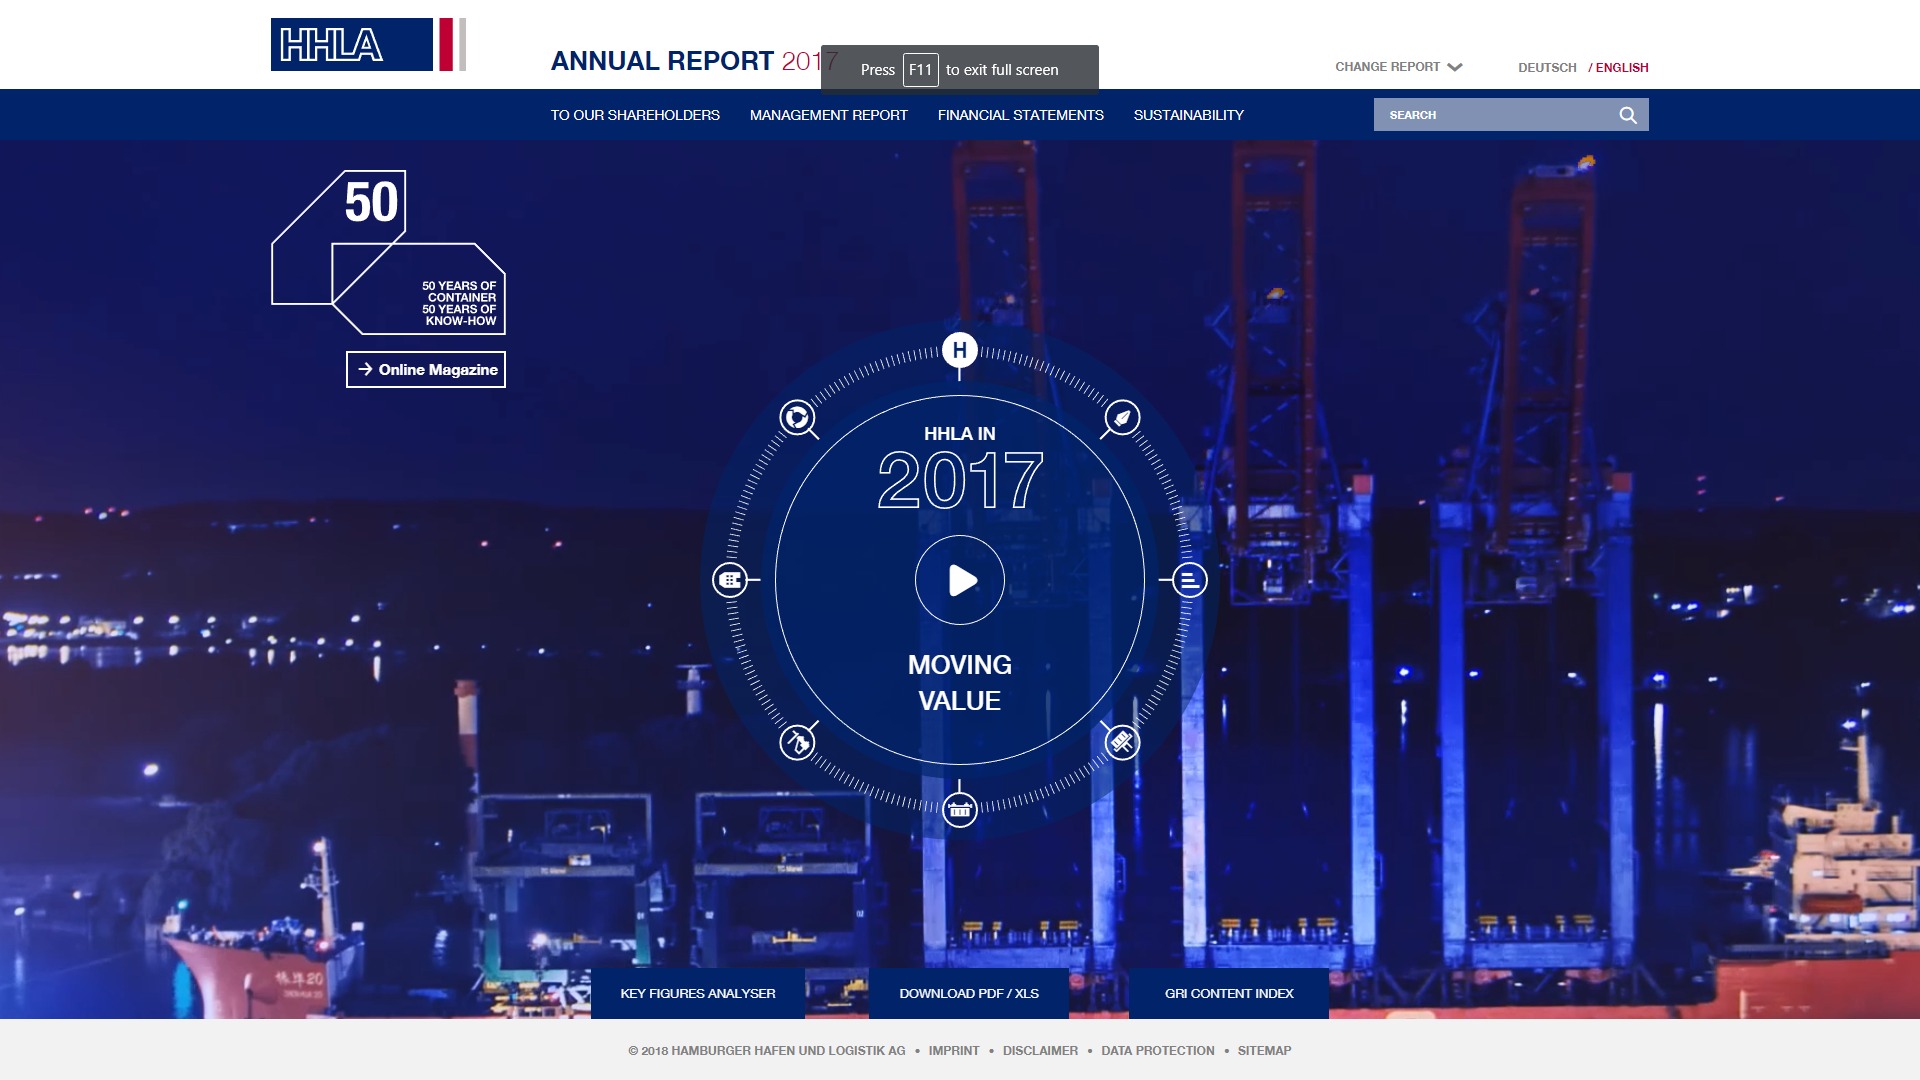Viewport: 1920px width, 1080px height.
Task: Click the container icon at wheel bottom
Action: 959,809
